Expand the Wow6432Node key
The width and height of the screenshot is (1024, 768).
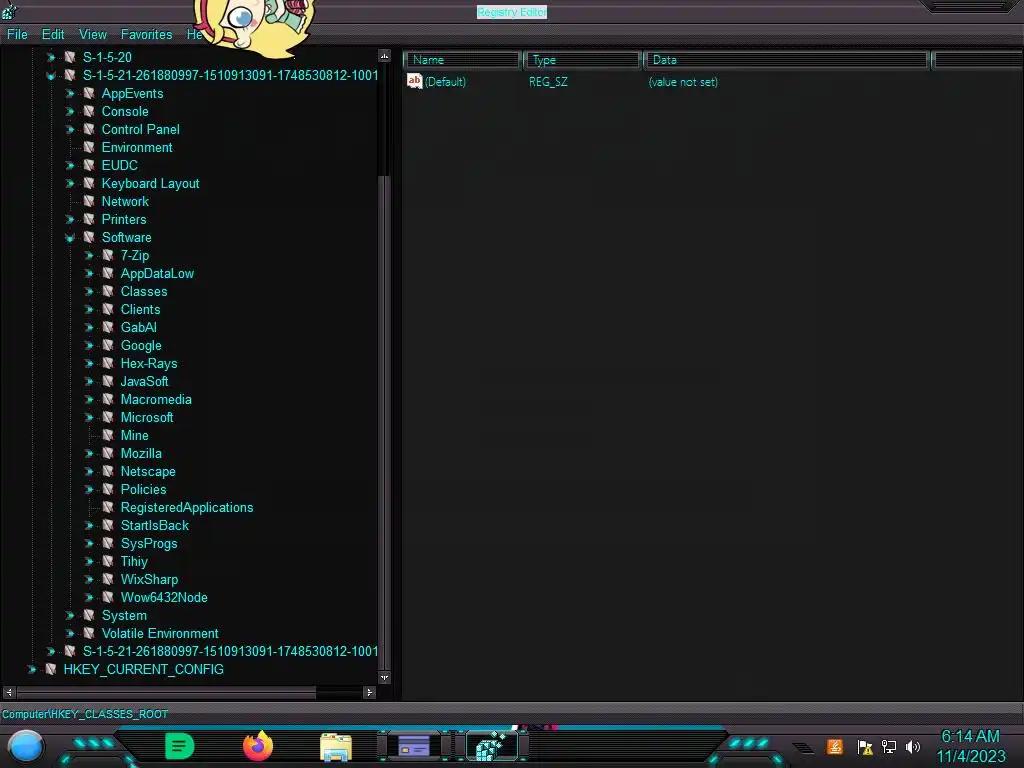coord(89,598)
